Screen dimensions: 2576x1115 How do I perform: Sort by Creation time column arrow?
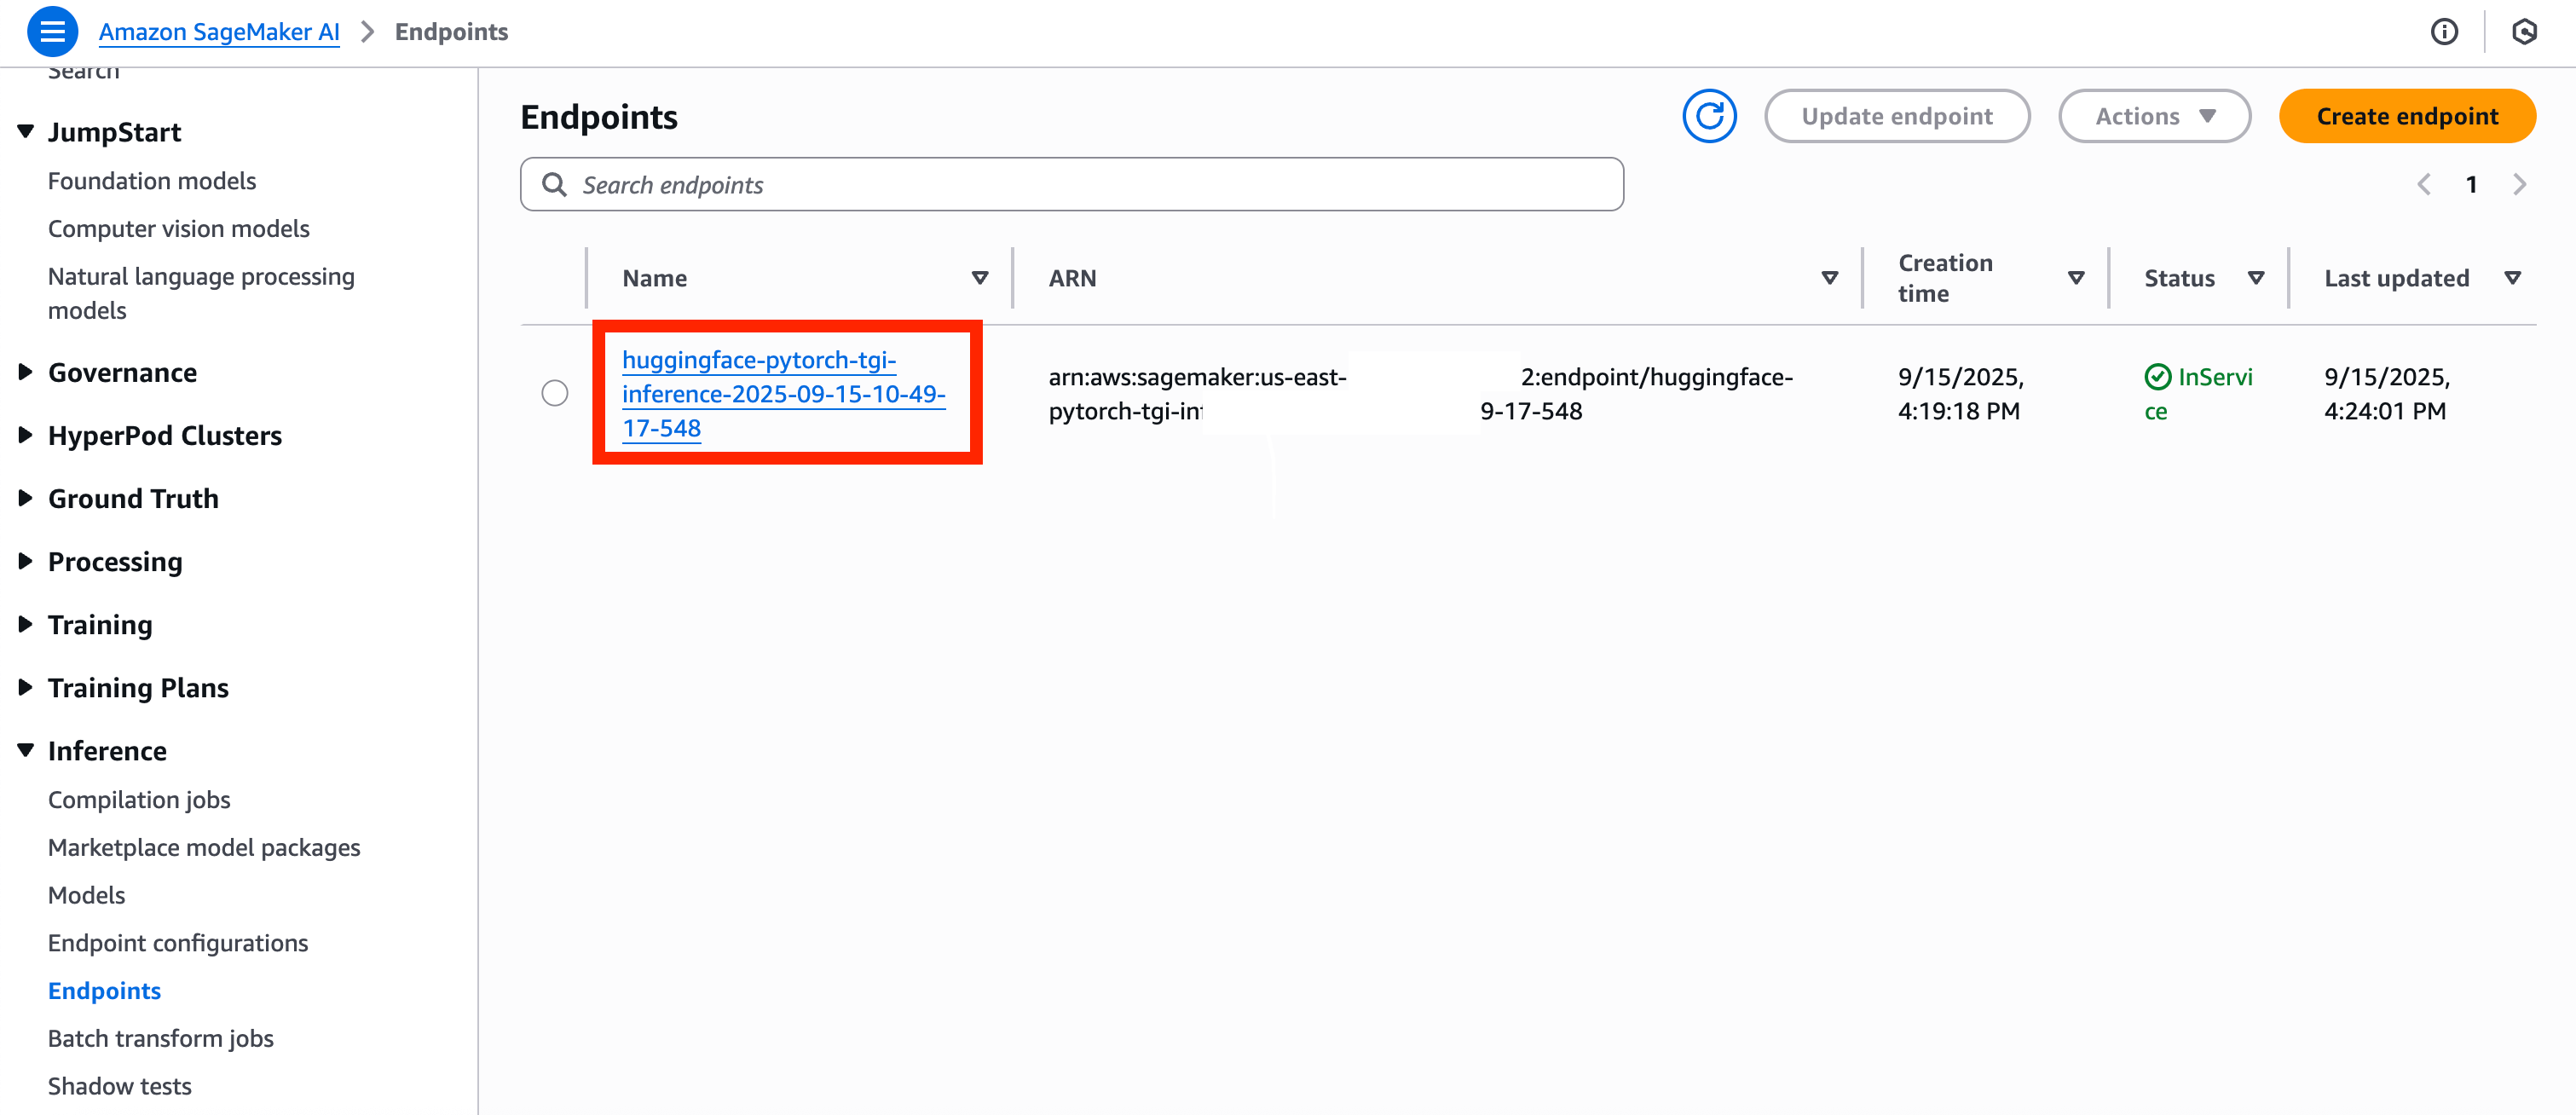pyautogui.click(x=2075, y=278)
